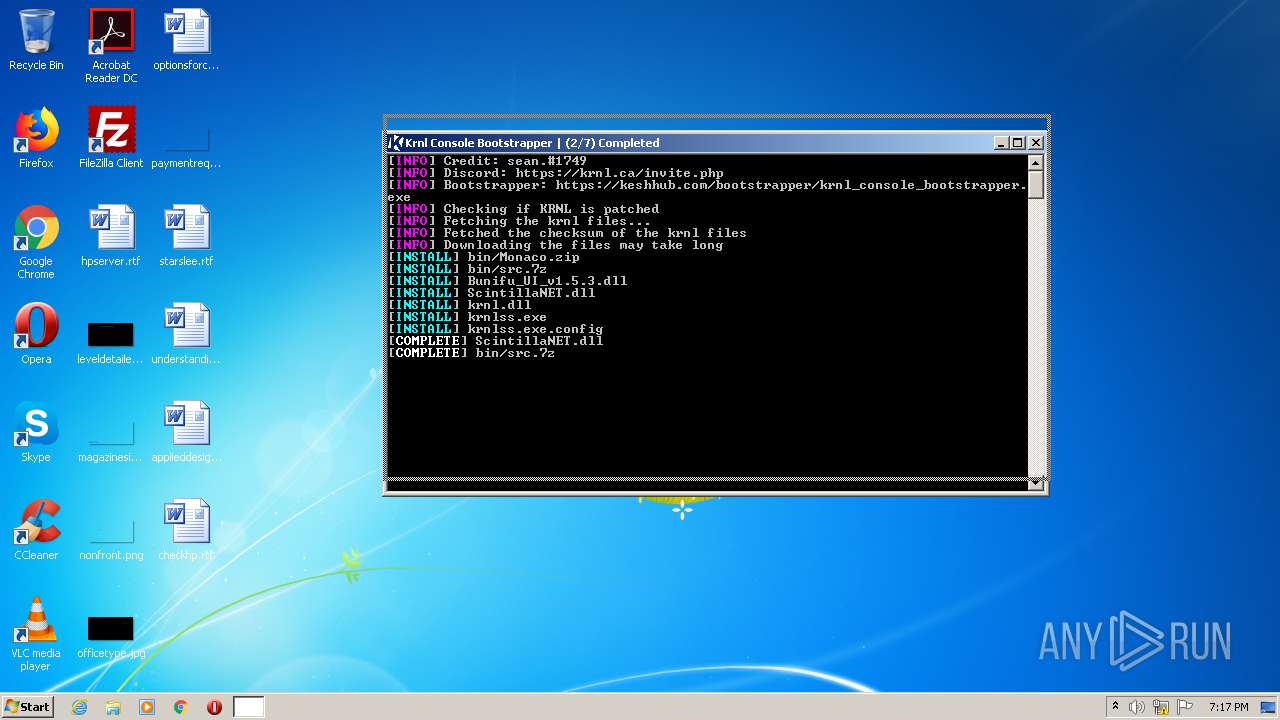Viewport: 1280px width, 720px height.
Task: Open hpserver.rtf document
Action: point(111,236)
